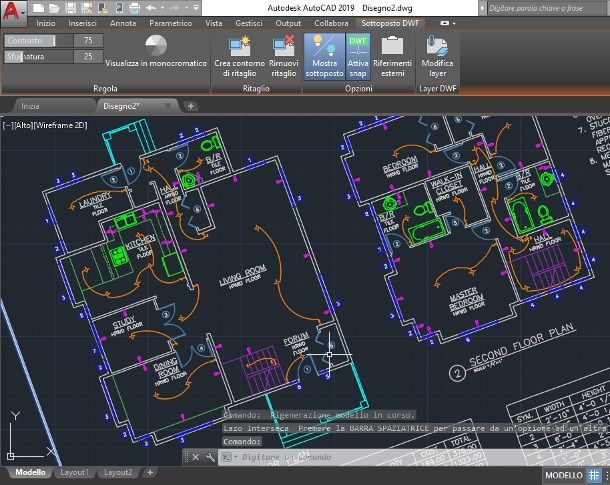Viewport: 610px width, 485px height.
Task: Adjust the Contrasto slider
Action: [38, 40]
